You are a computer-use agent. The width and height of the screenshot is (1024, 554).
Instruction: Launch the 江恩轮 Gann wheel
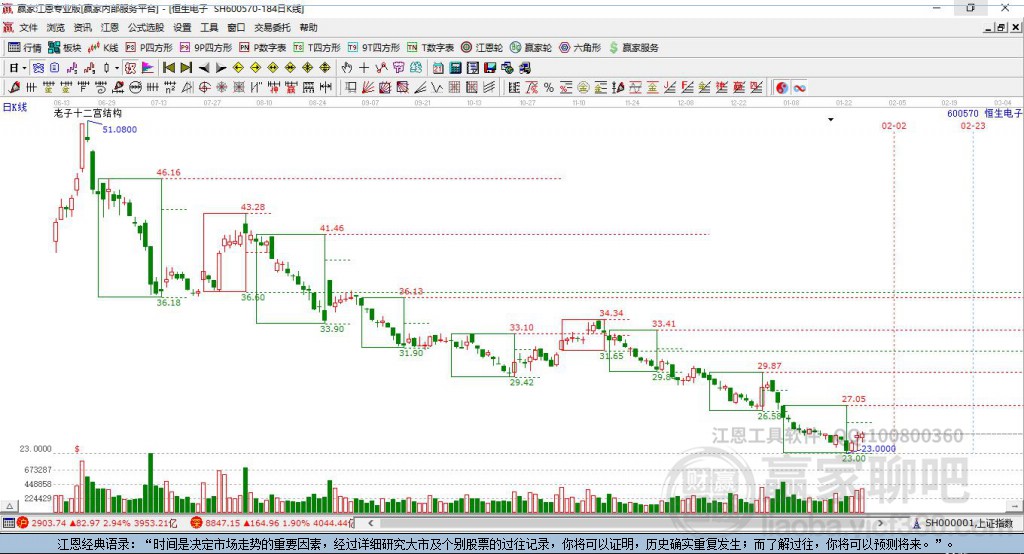click(x=482, y=48)
